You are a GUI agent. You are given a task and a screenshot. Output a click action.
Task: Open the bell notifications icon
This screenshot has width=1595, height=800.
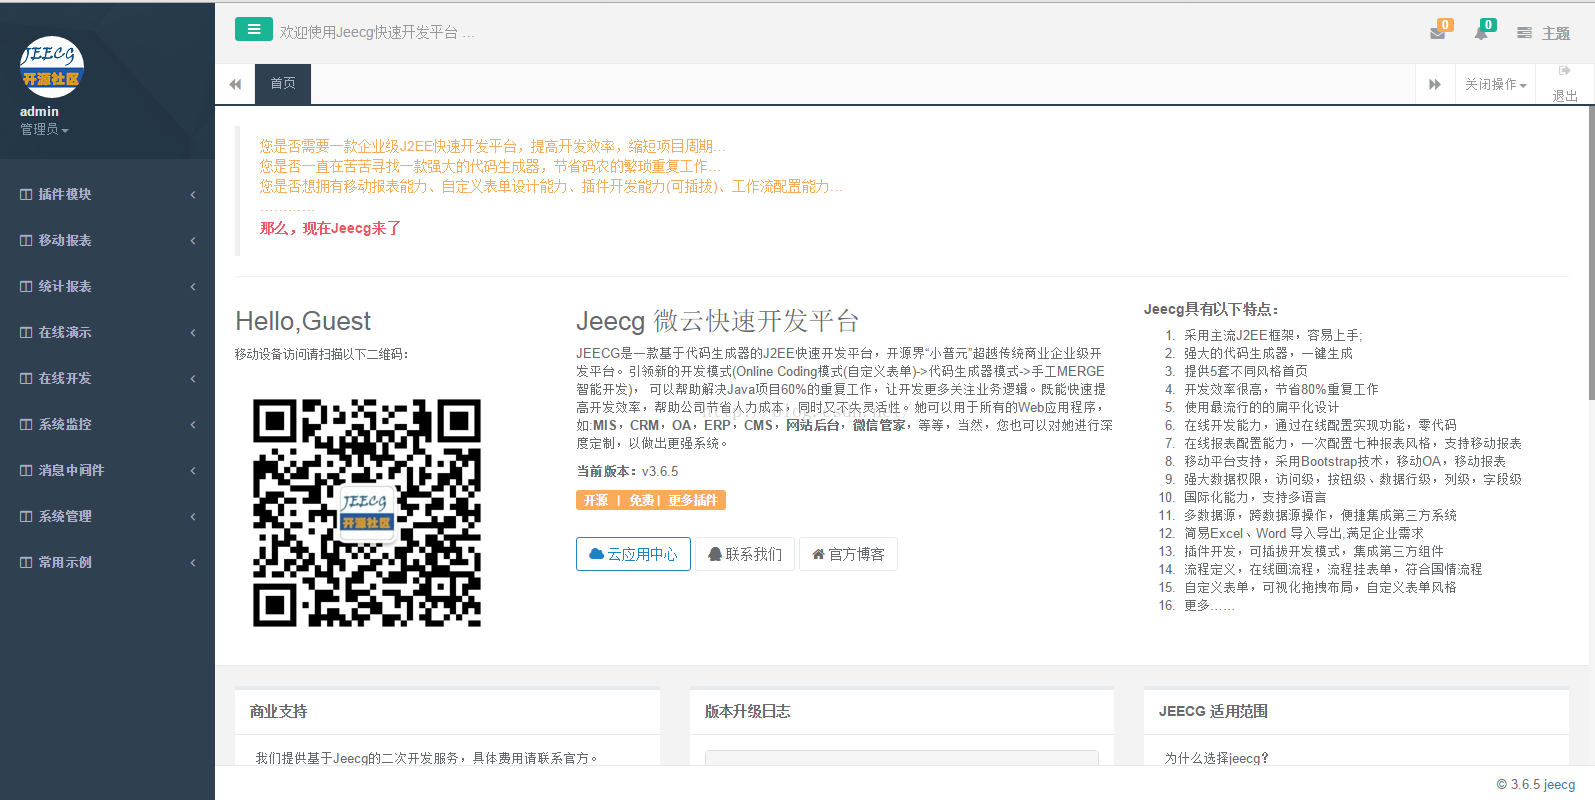[1481, 33]
